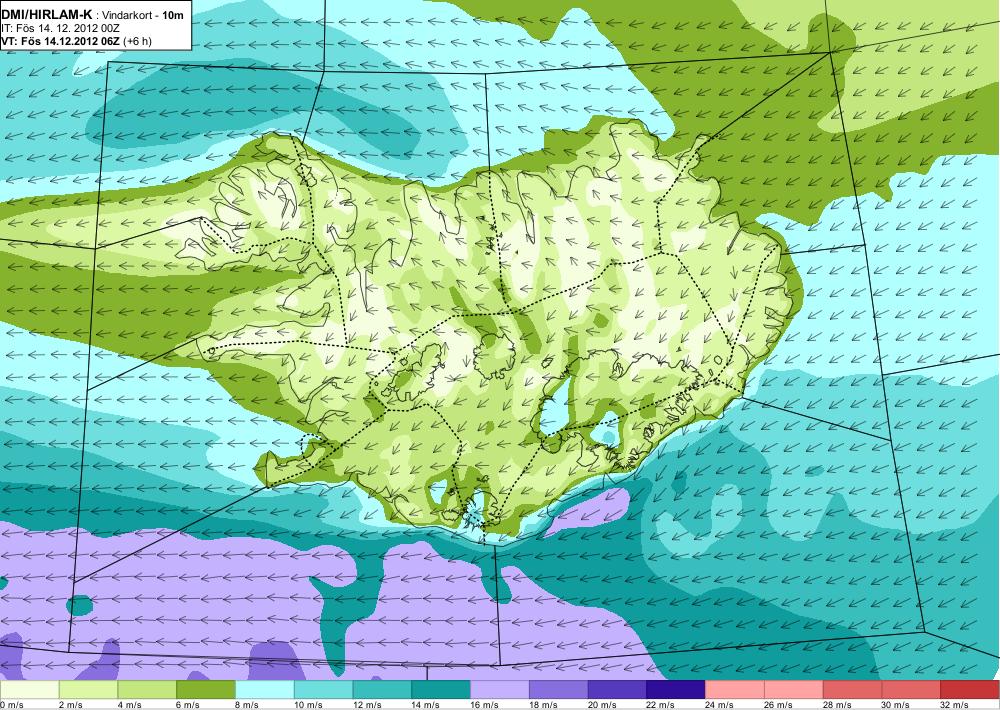
Task: Click the "28 m/s" legend label
Action: (837, 705)
